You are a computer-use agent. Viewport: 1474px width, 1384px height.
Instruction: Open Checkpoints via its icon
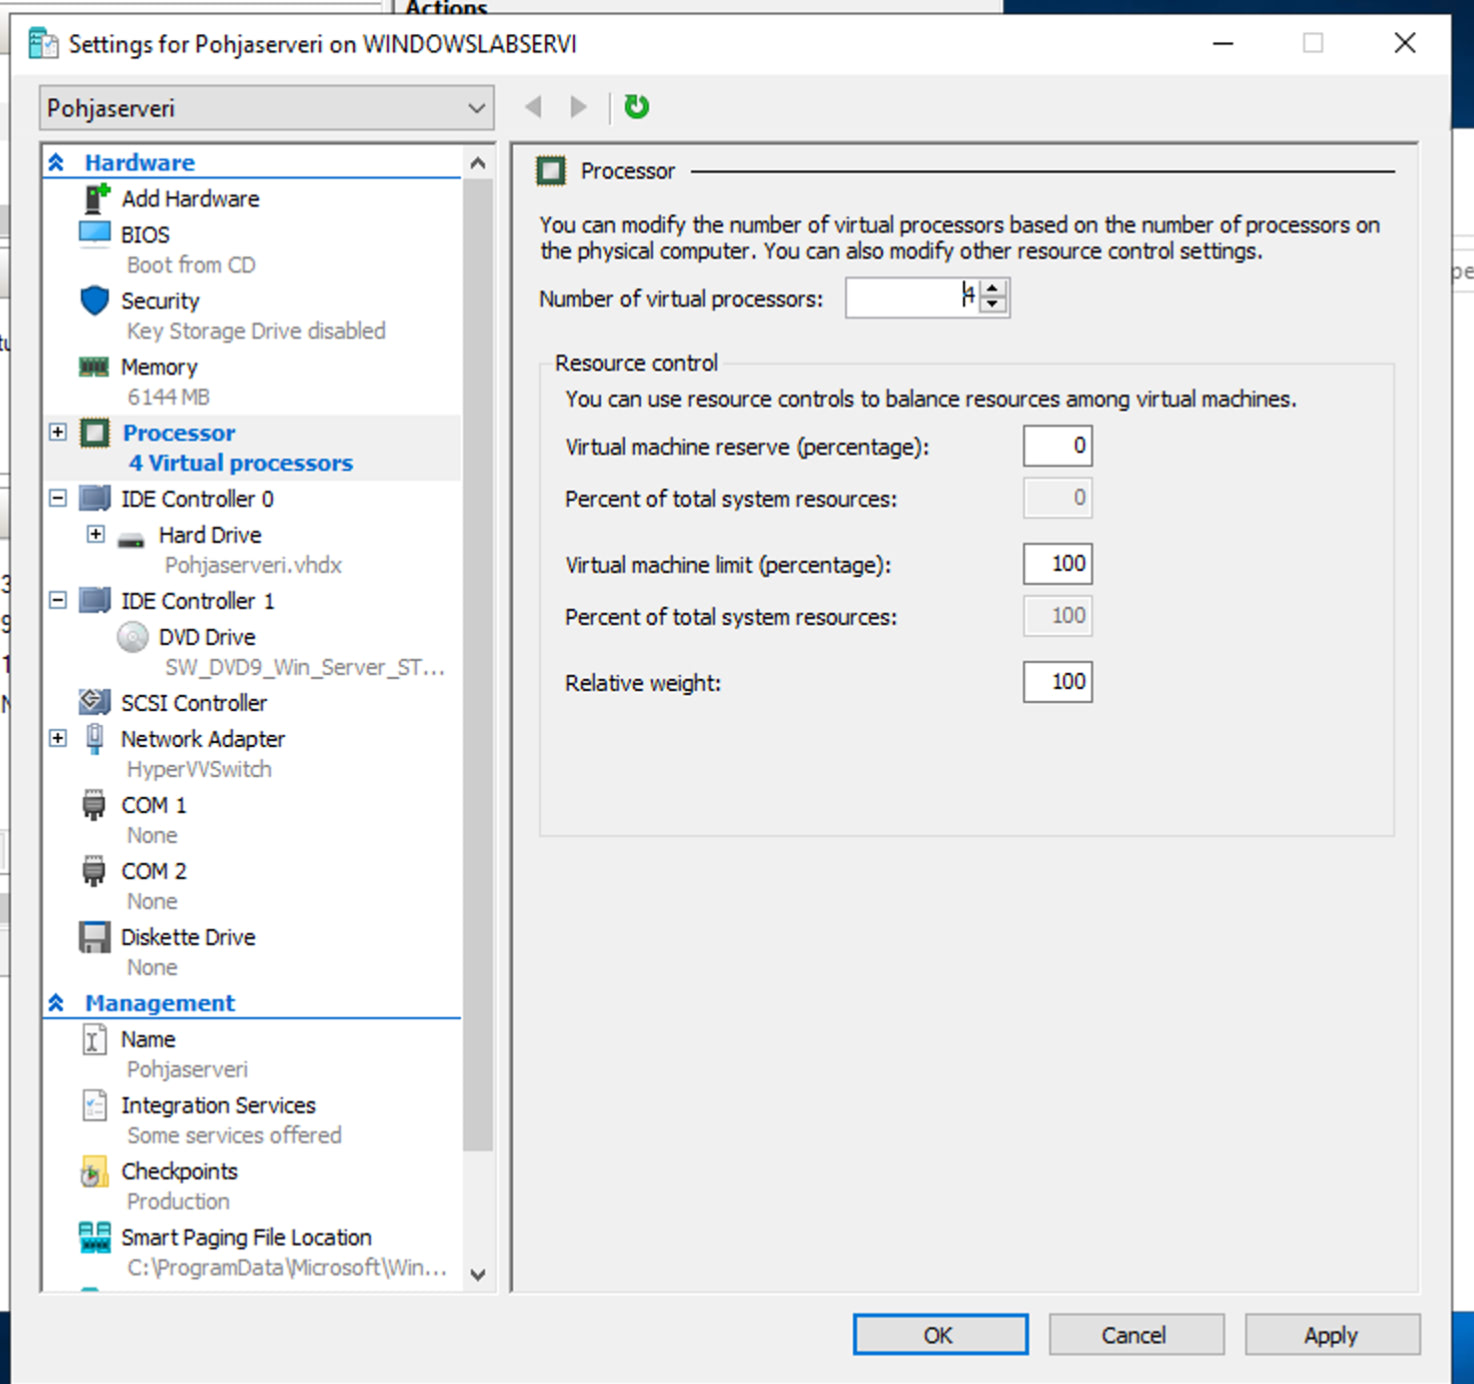point(94,1171)
